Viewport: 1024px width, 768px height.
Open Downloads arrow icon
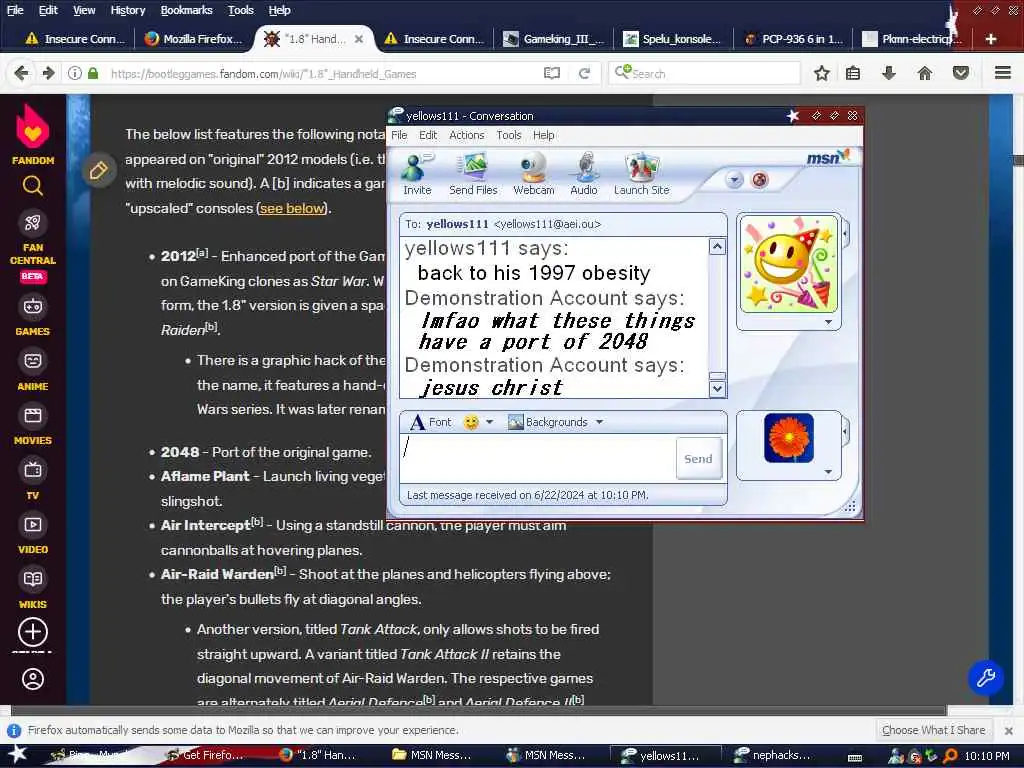coord(888,73)
